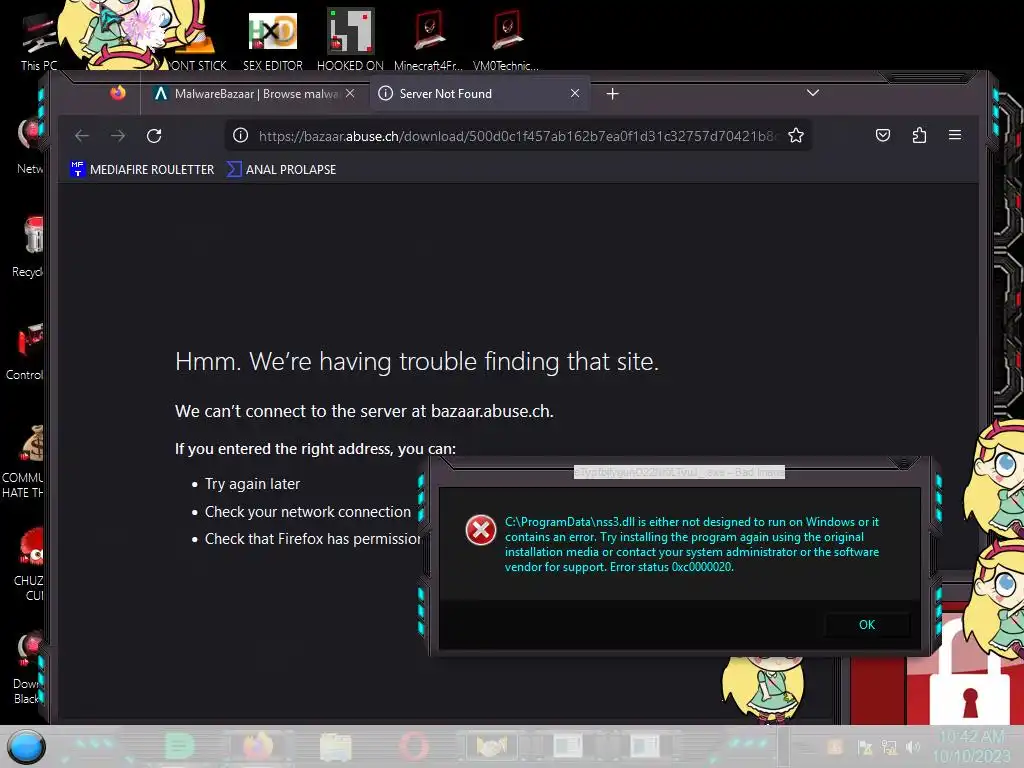Open the taskbar clock showing 10:42 AM
This screenshot has height=768, width=1024.
[971, 746]
